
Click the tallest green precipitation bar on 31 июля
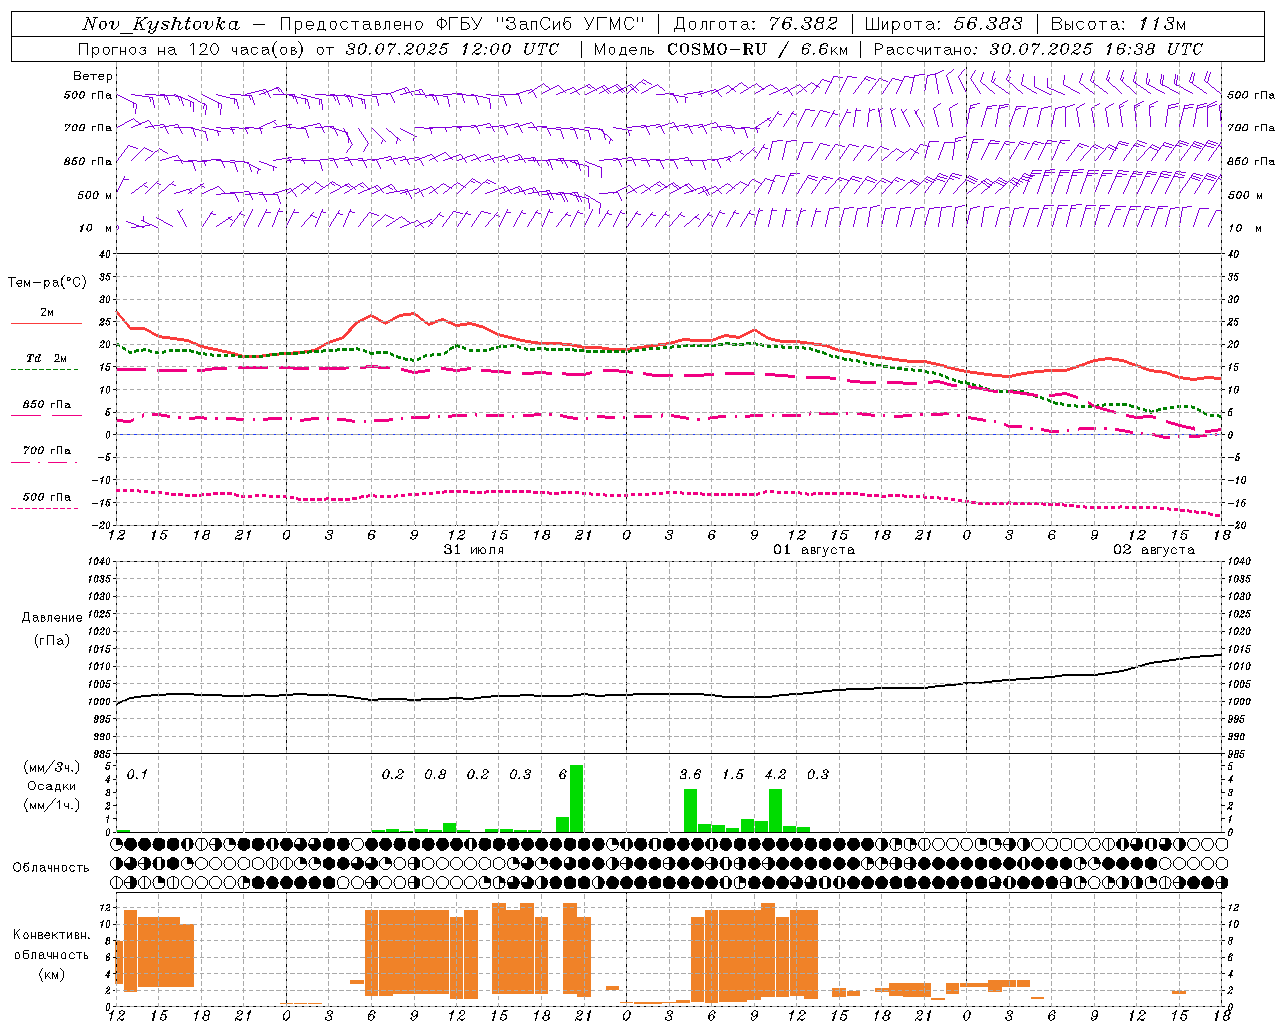(576, 798)
